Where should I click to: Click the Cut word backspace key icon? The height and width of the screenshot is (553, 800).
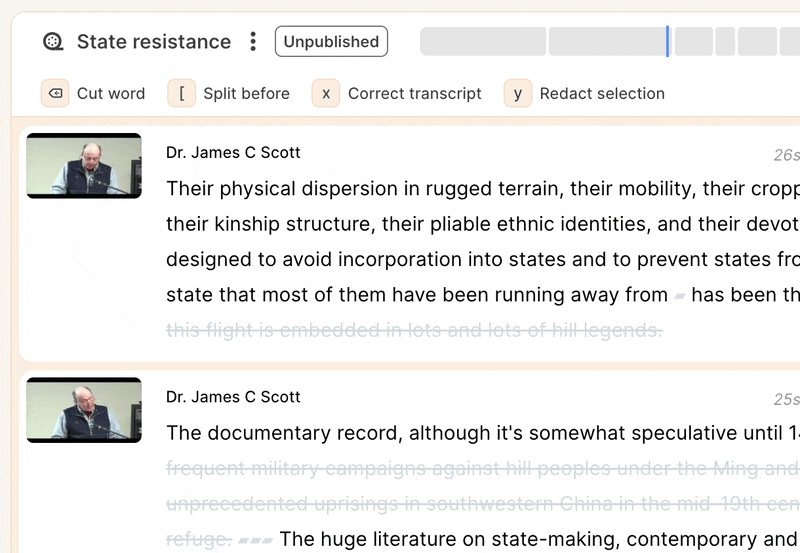point(55,93)
